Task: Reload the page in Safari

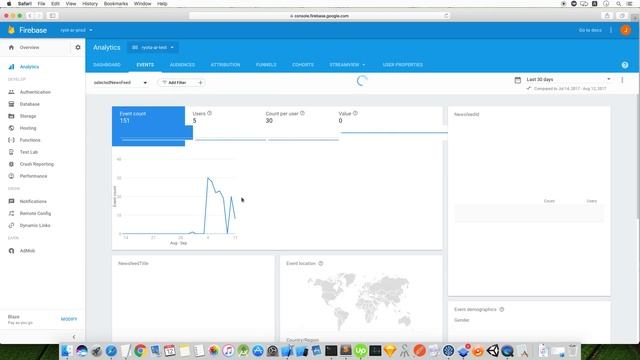Action: (446, 16)
